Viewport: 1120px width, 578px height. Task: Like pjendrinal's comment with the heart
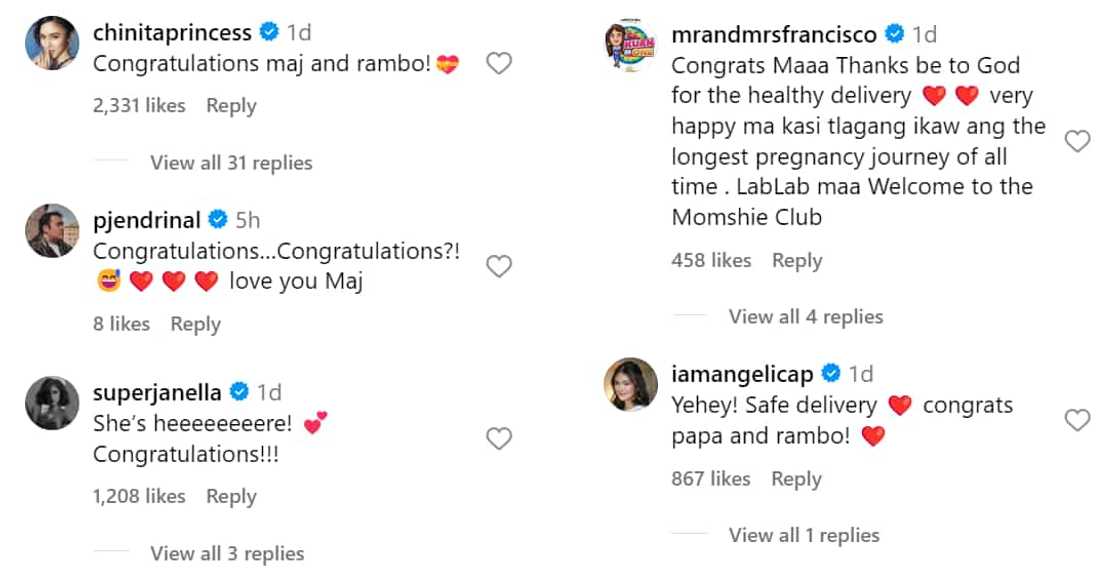coord(498,266)
